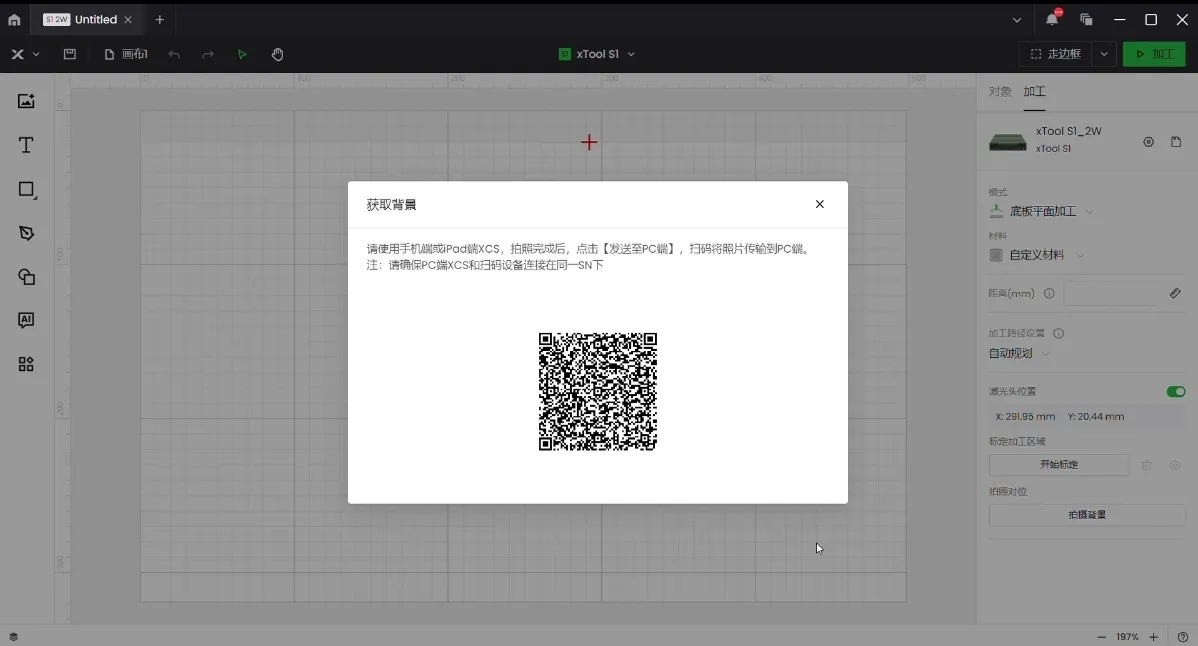Start processing with green 加工 button

pos(1154,54)
